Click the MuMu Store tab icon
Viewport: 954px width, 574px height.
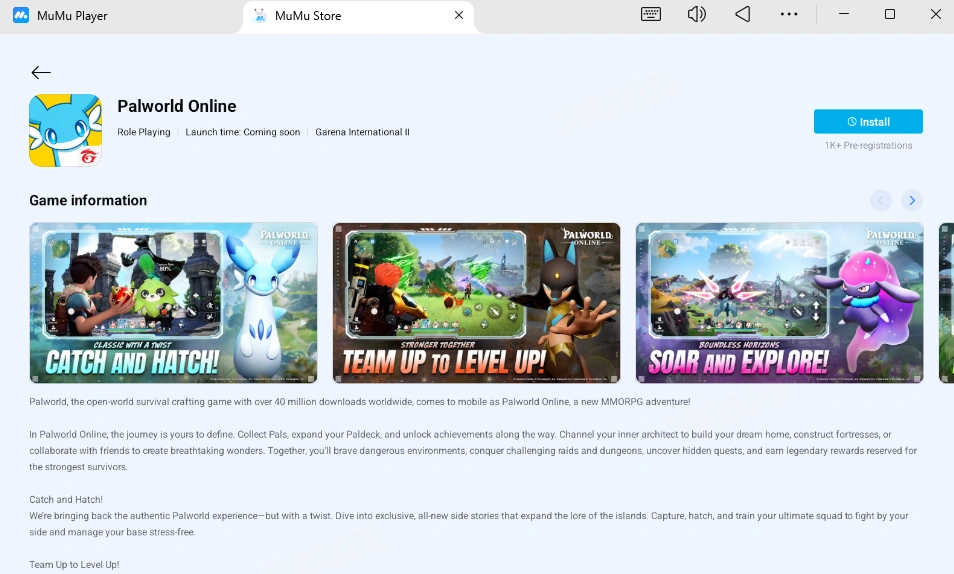(260, 16)
